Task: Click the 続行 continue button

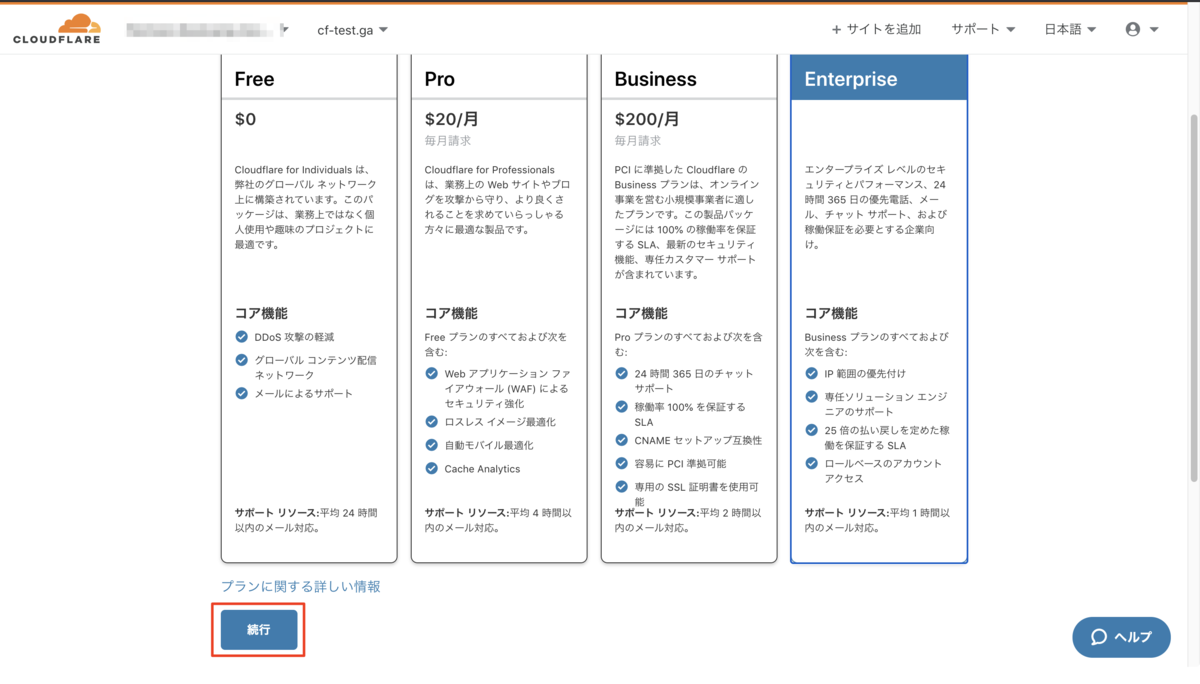Action: click(259, 630)
